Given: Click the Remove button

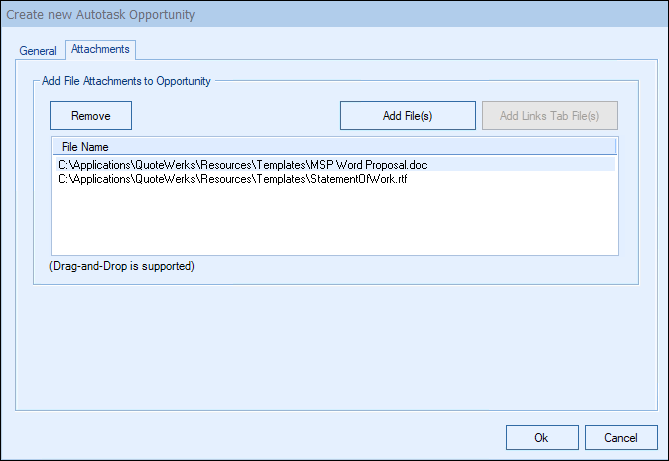Looking at the screenshot, I should (x=91, y=116).
